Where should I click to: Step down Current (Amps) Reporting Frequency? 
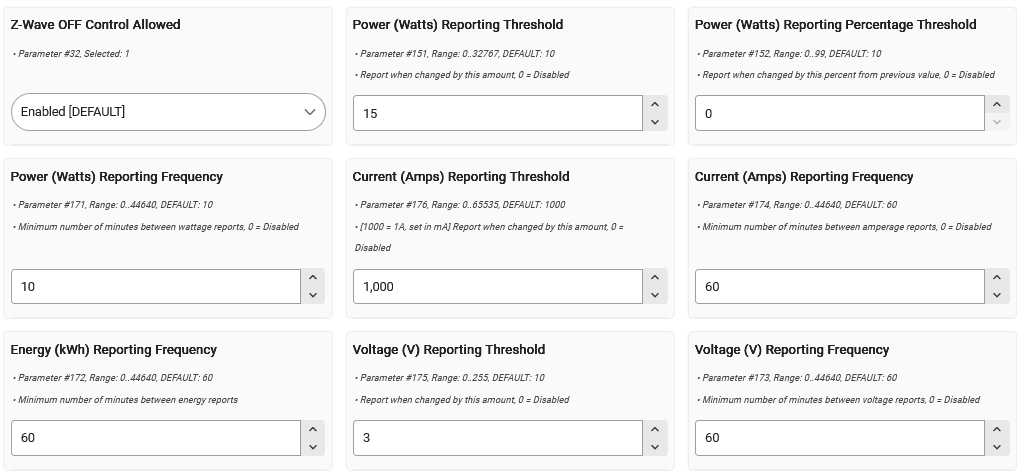click(997, 295)
